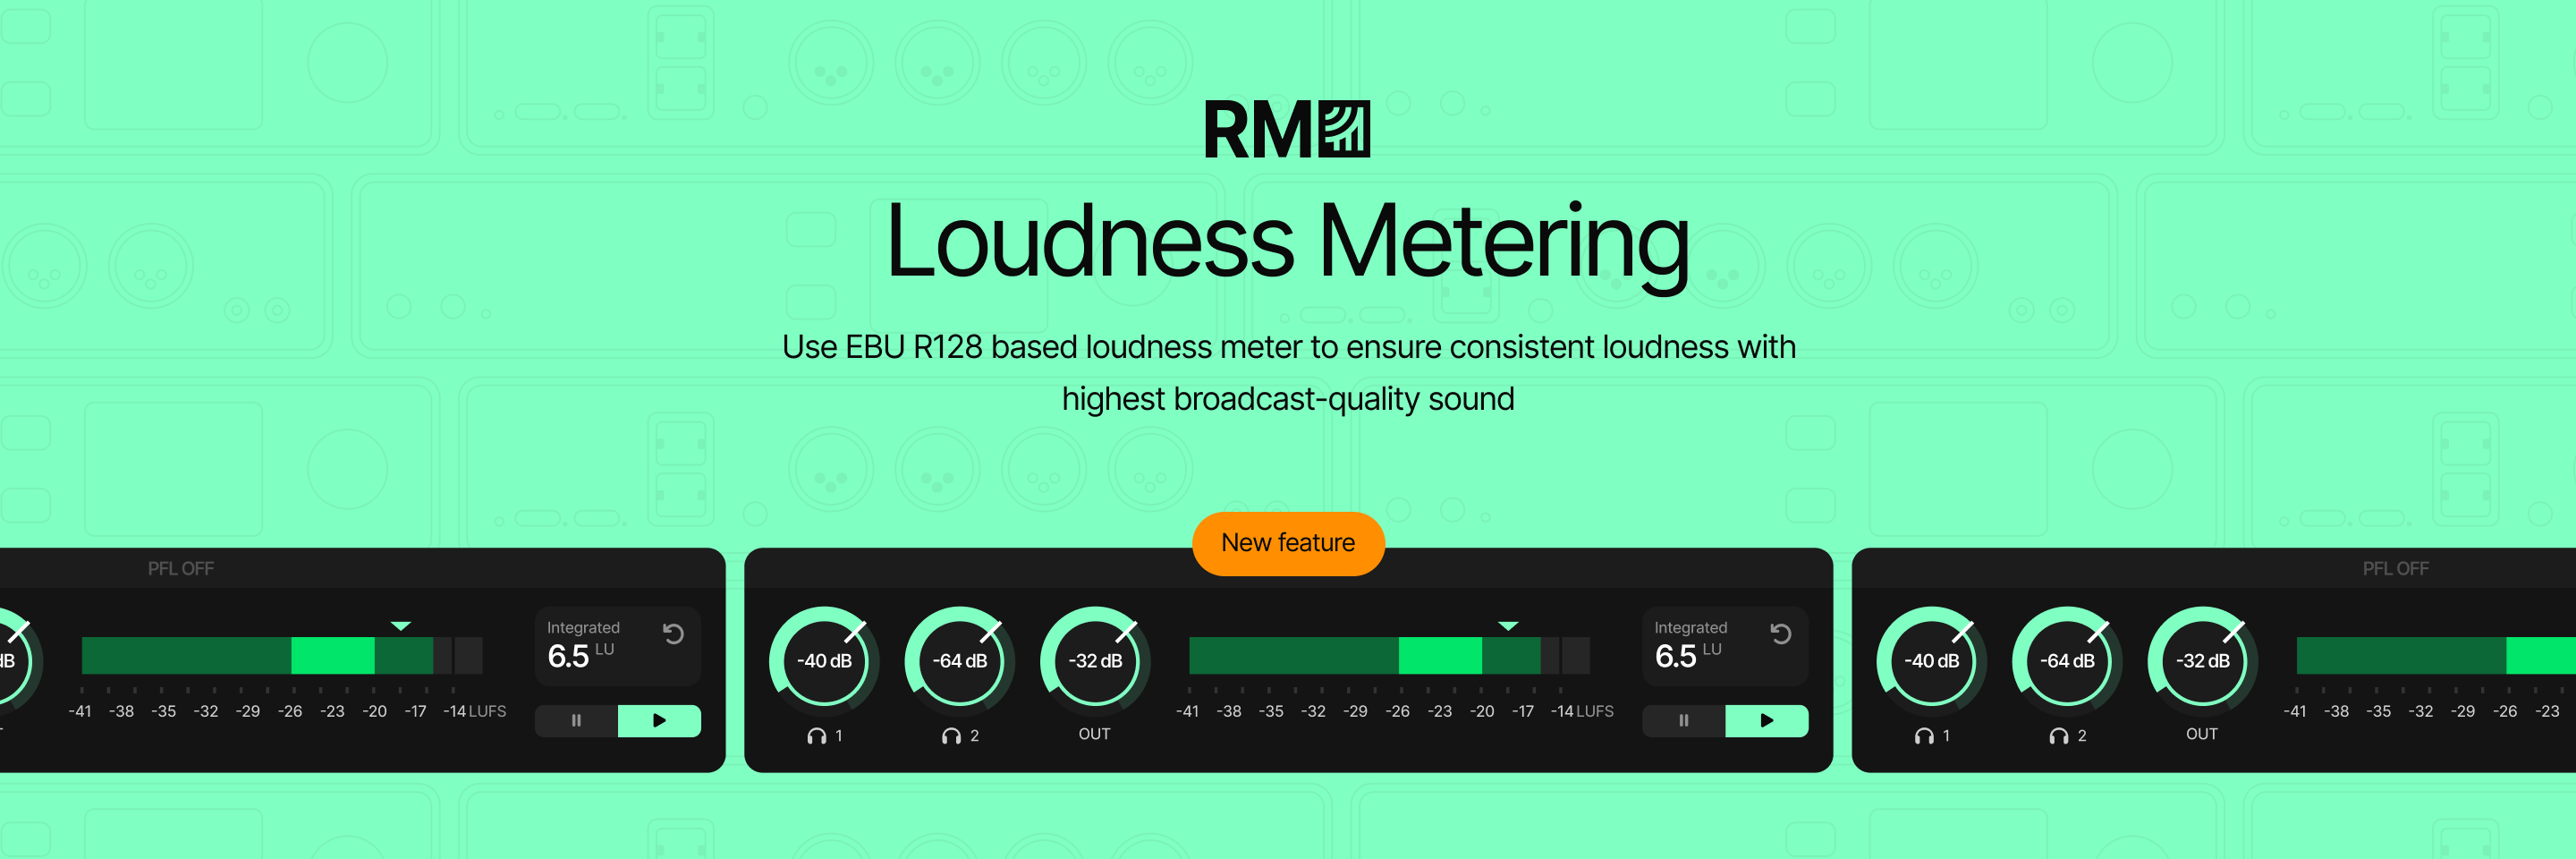2576x859 pixels.
Task: Click the -23 scale label in the middle panel
Action: coord(1440,711)
